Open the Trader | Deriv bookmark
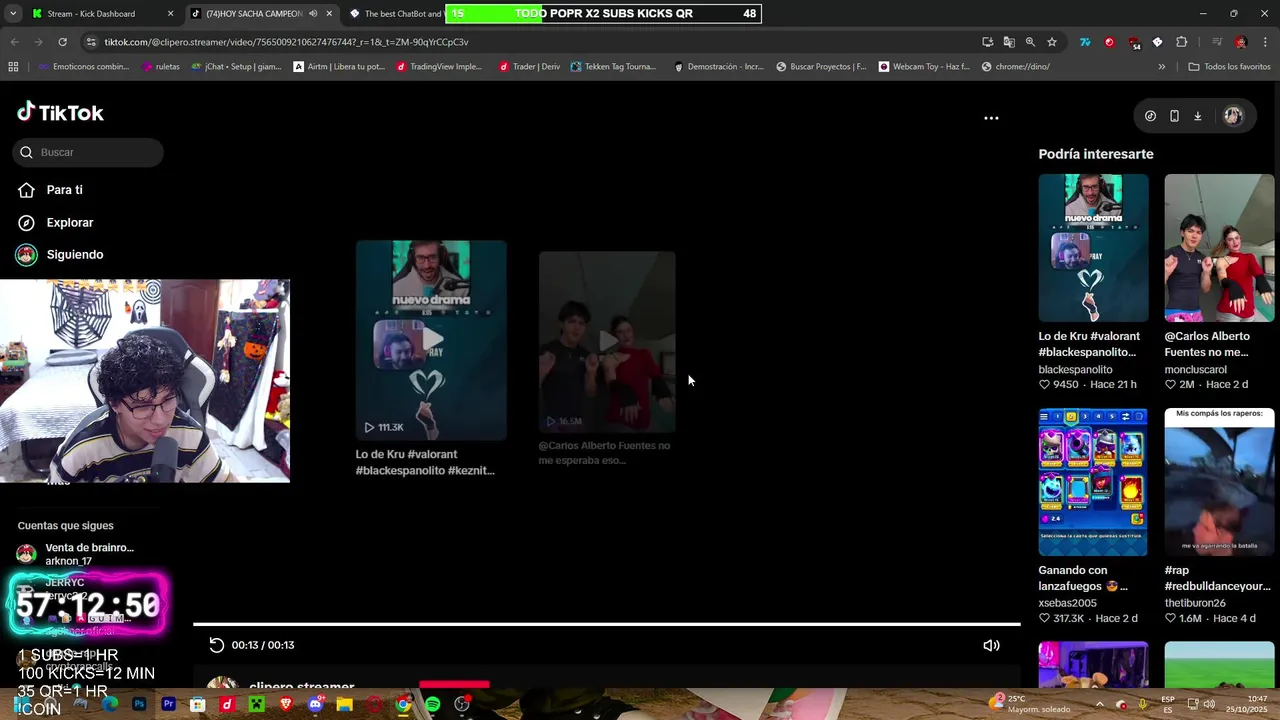Screen dimensions: 1280x720 pyautogui.click(x=530, y=67)
